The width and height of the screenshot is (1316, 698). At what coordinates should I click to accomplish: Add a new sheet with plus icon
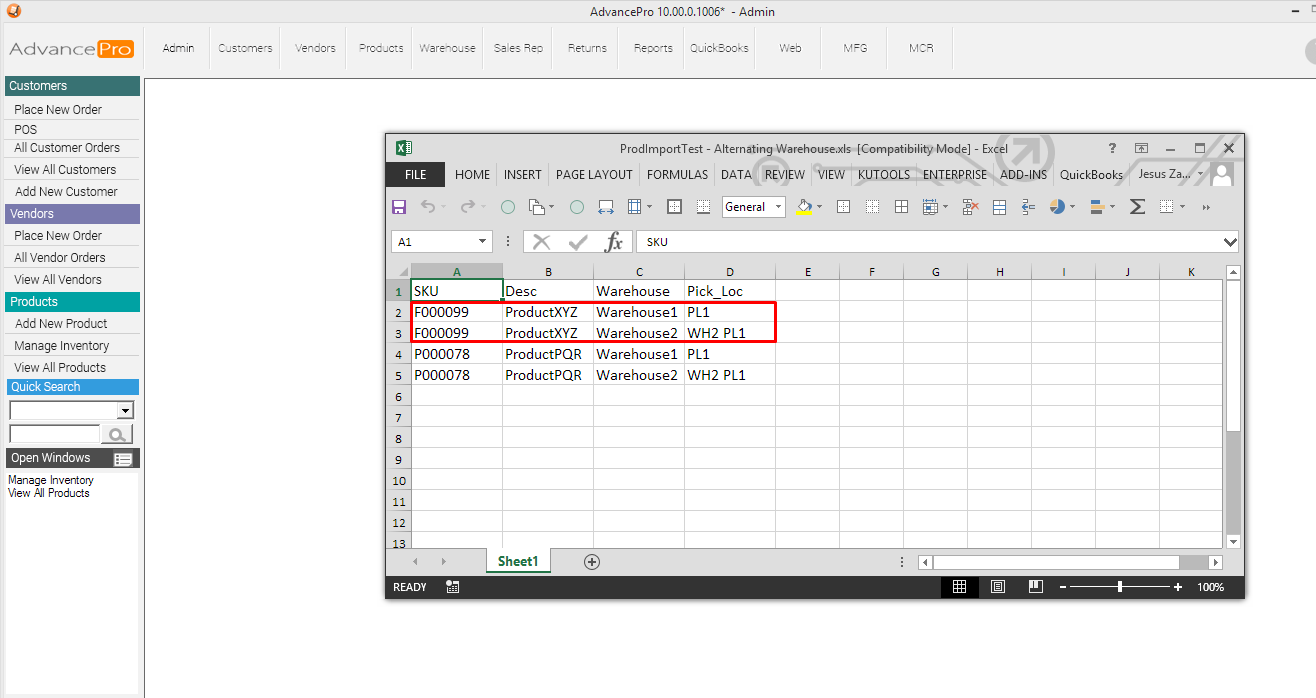pyautogui.click(x=592, y=562)
